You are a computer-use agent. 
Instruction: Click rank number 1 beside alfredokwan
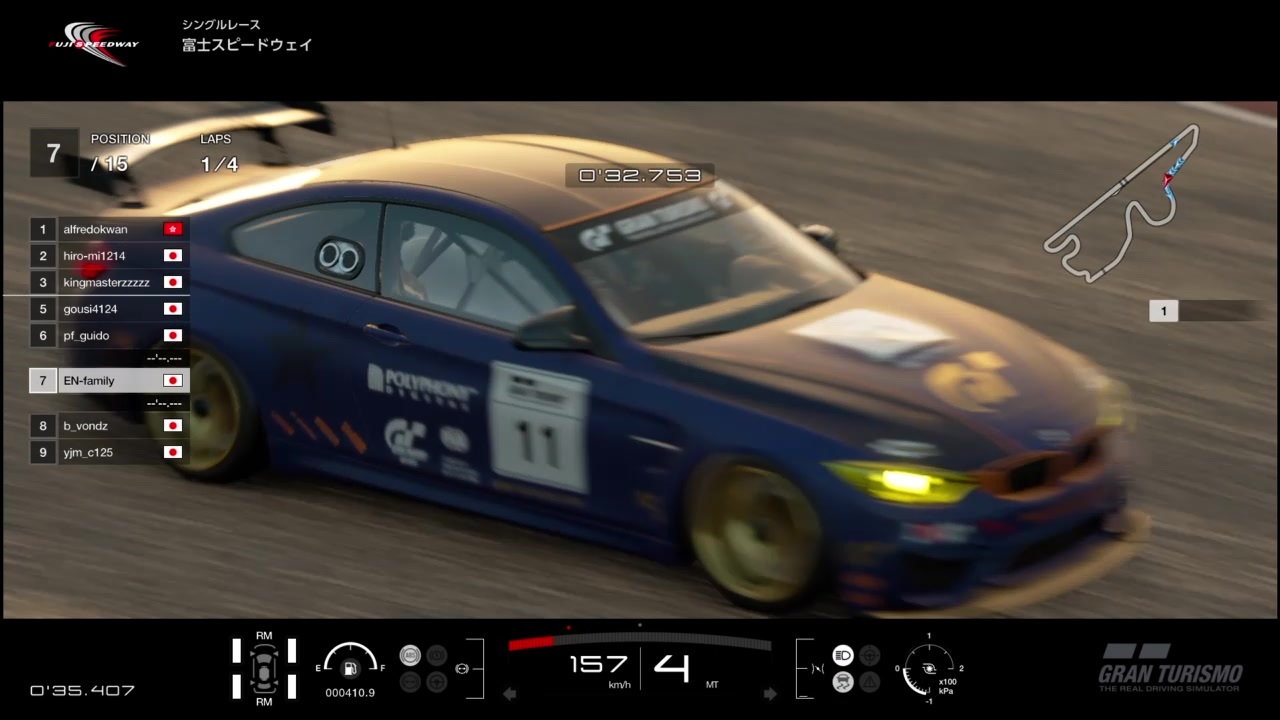(x=43, y=229)
